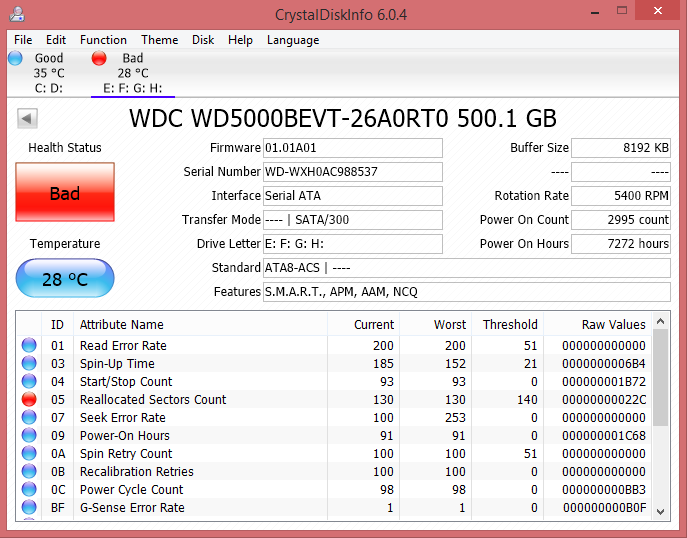This screenshot has width=687, height=538.
Task: Click the 28 °C temperature button
Action: point(65,278)
